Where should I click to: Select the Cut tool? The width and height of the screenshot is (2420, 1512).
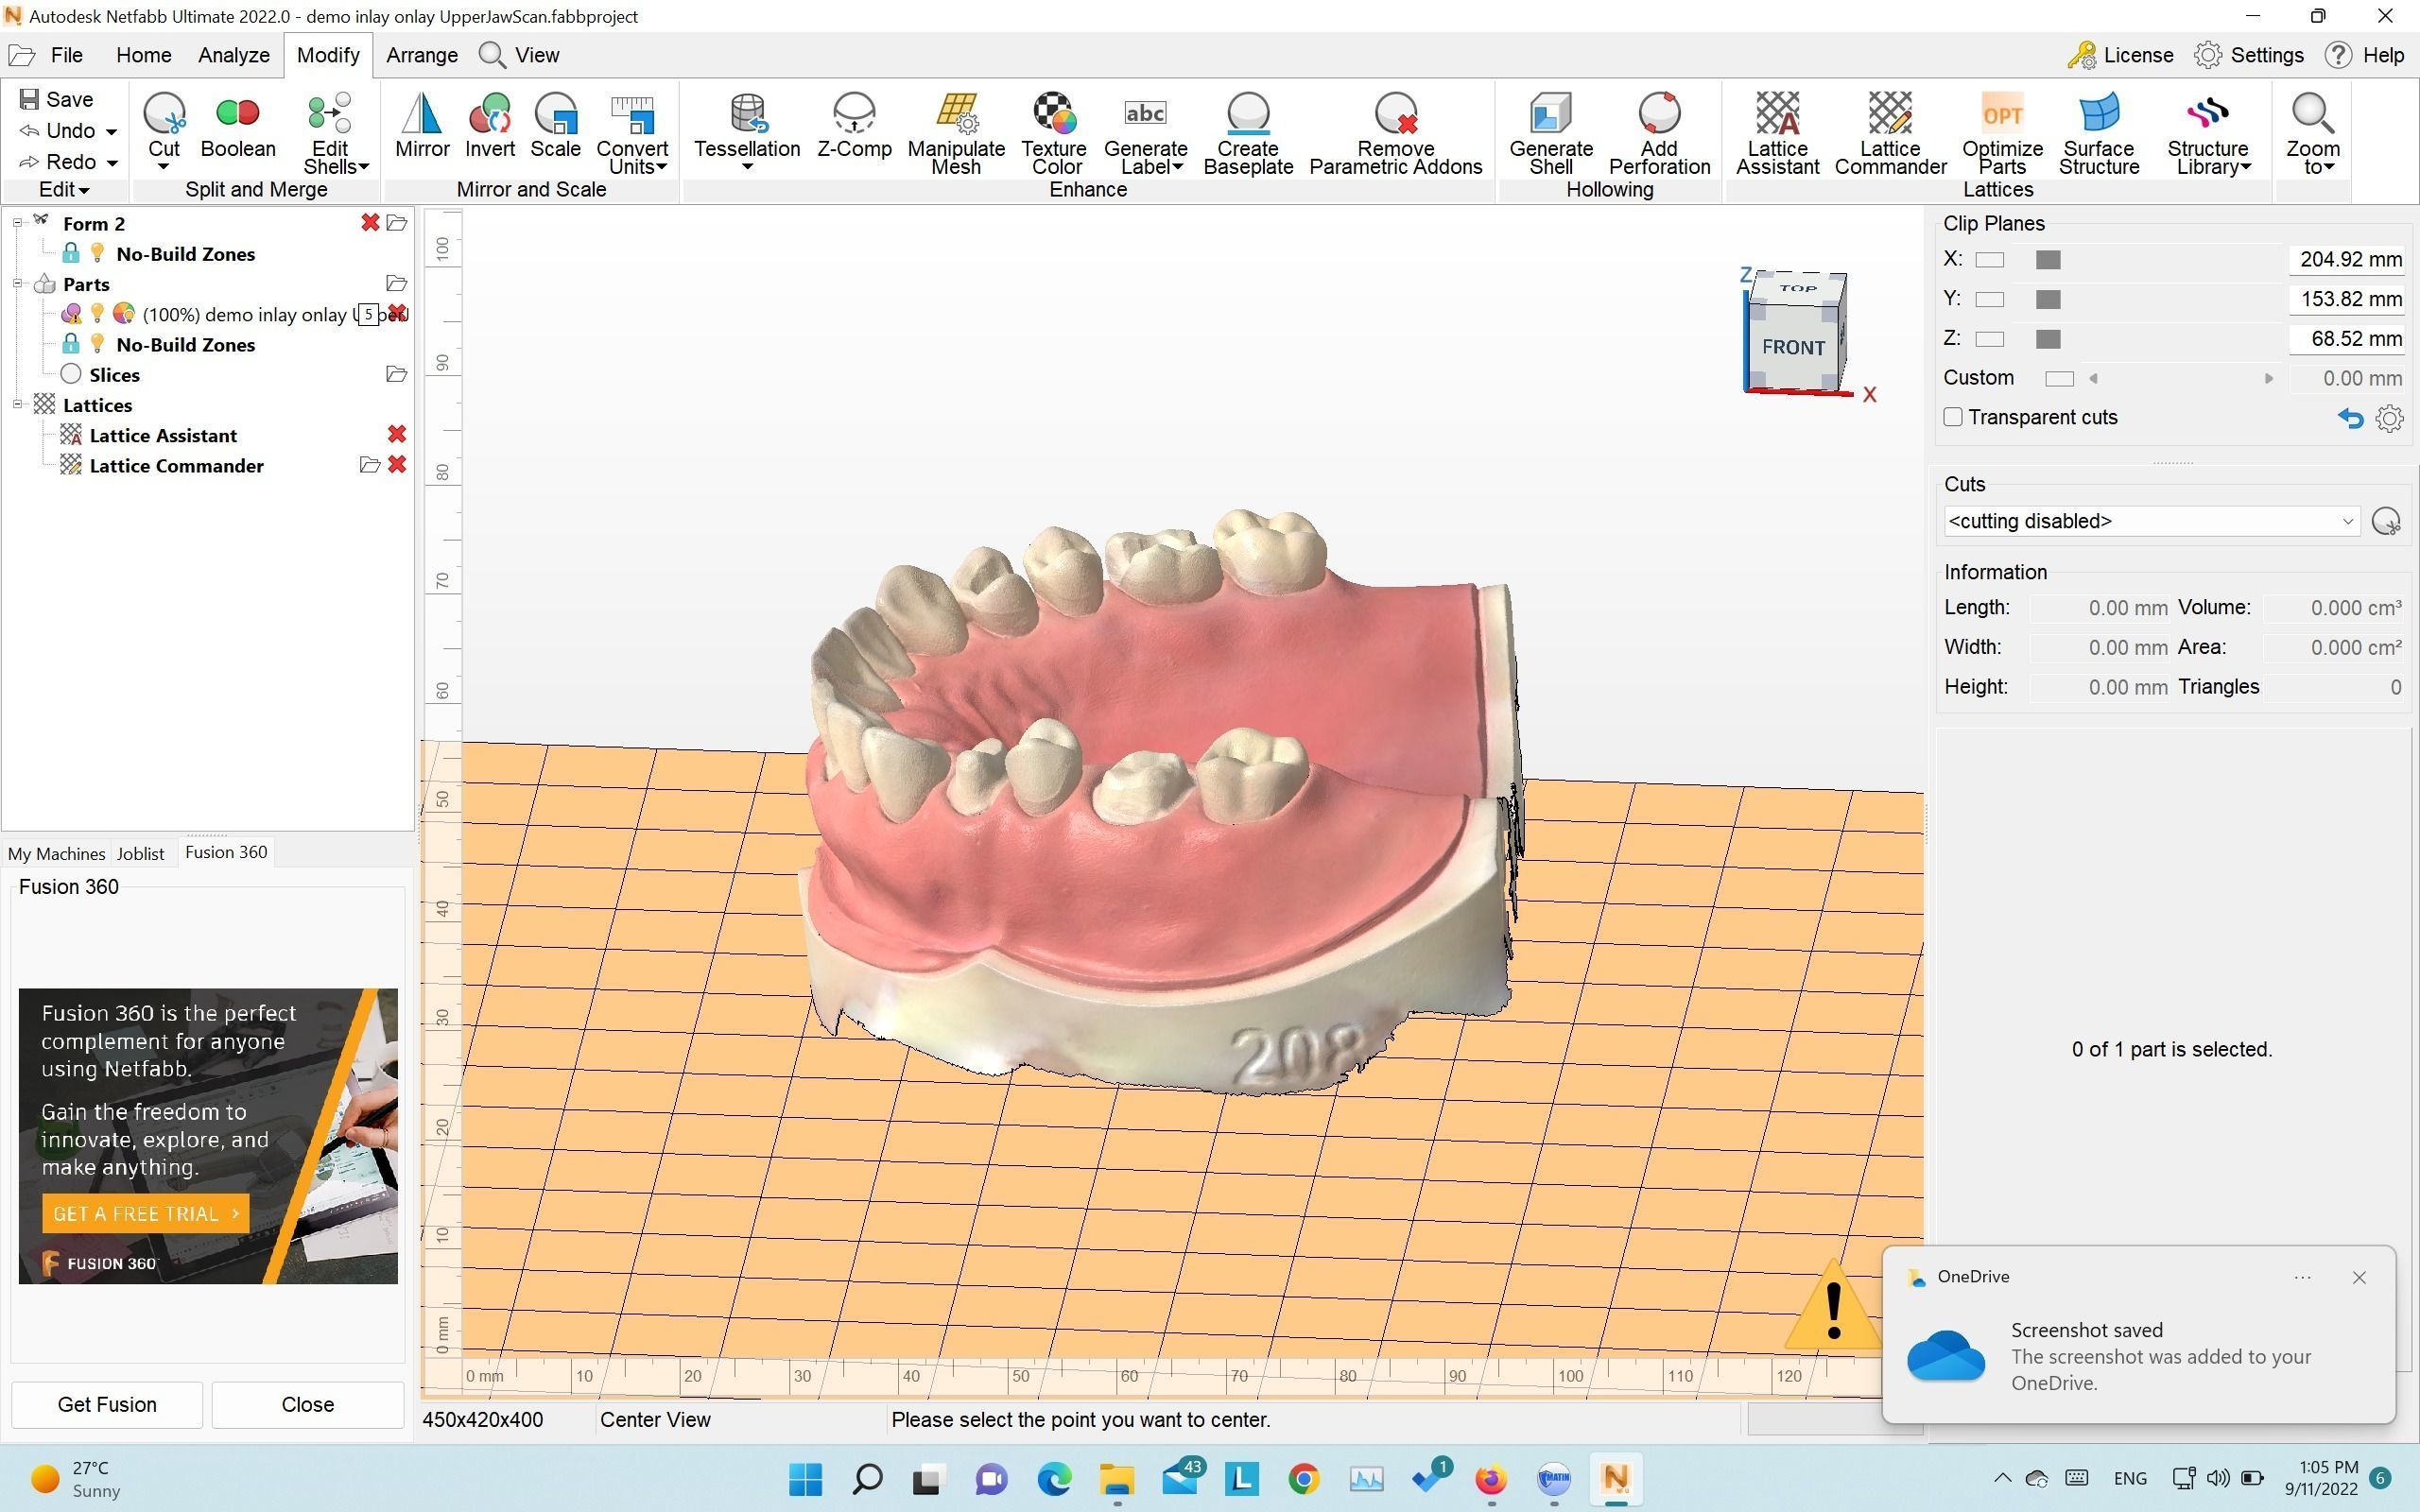coord(164,125)
